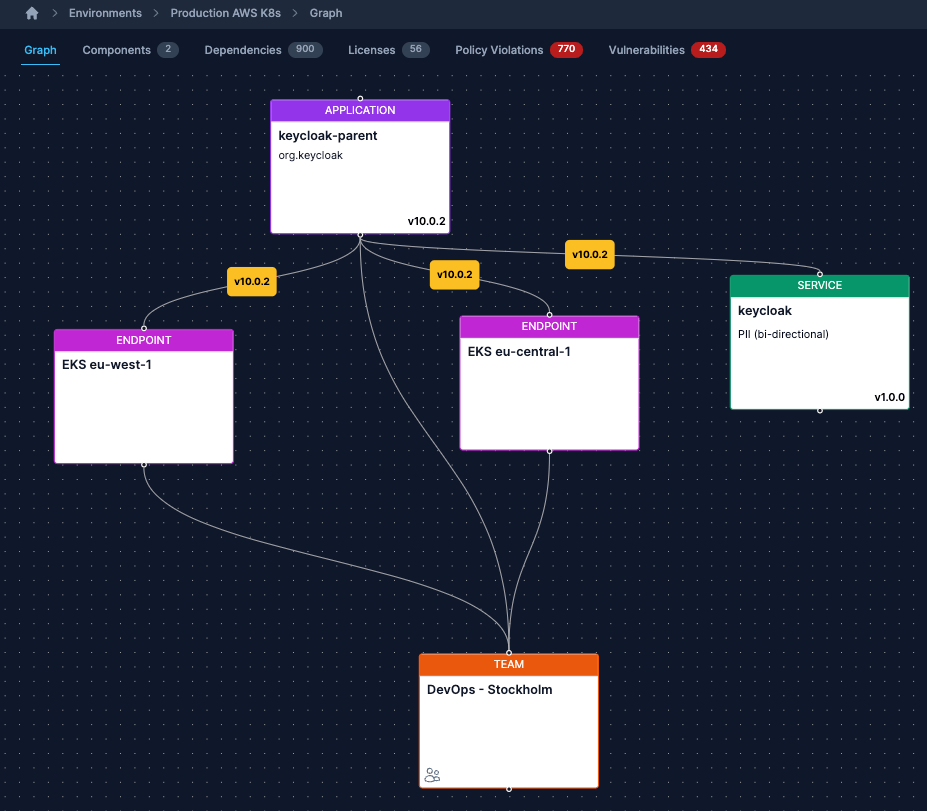The image size is (927, 811).
Task: Open the Policy Violations tab
Action: click(518, 50)
